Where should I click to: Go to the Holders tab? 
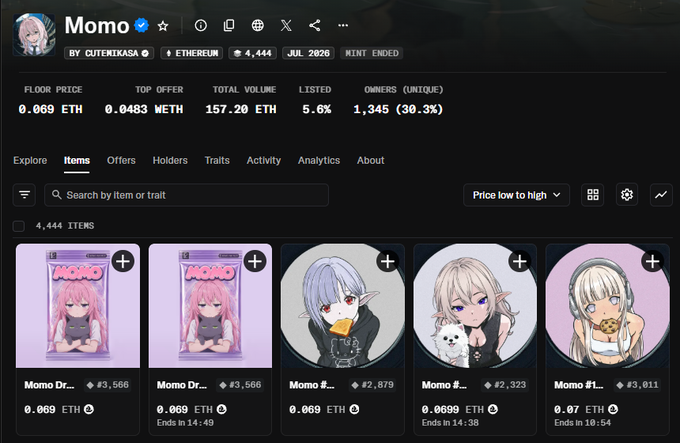pyautogui.click(x=170, y=160)
